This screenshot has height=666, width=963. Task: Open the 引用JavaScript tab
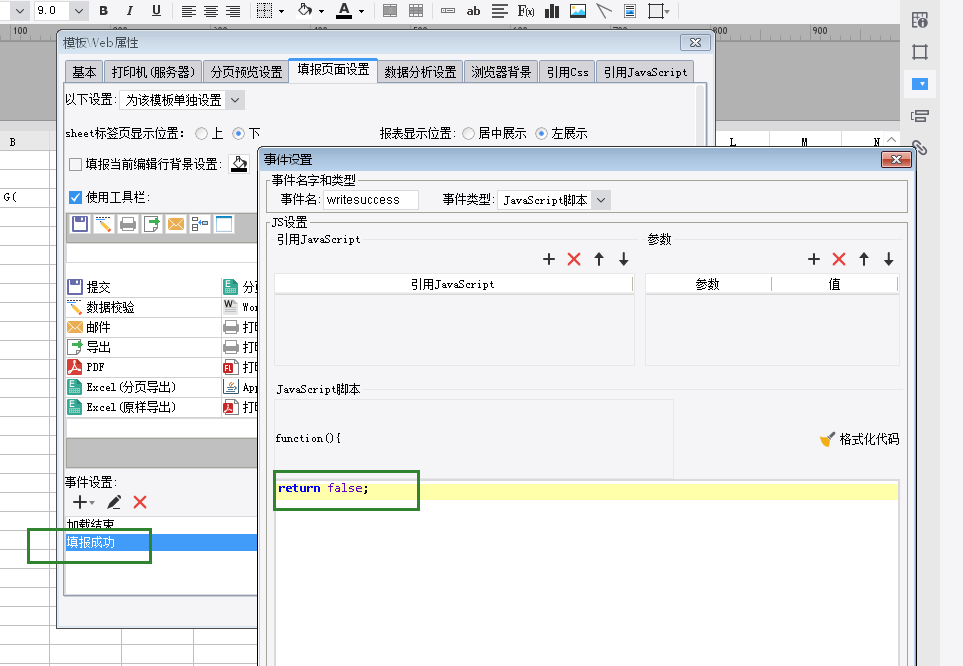645,72
